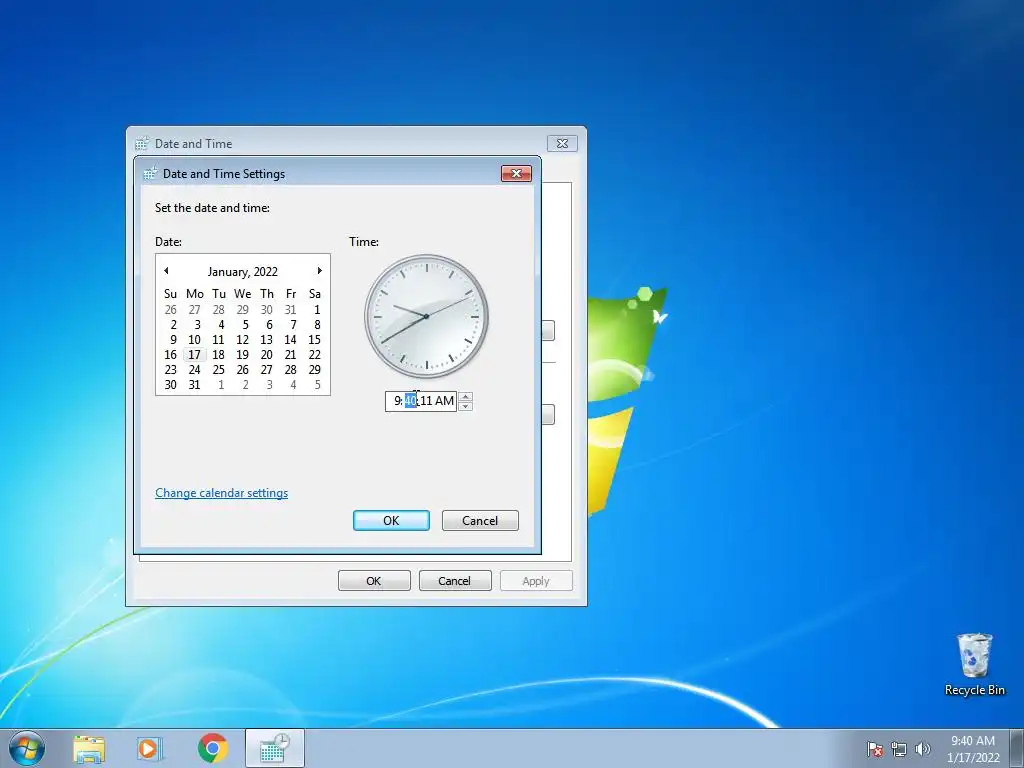
Task: Click Cancel in the Date and Time window
Action: pyautogui.click(x=455, y=581)
